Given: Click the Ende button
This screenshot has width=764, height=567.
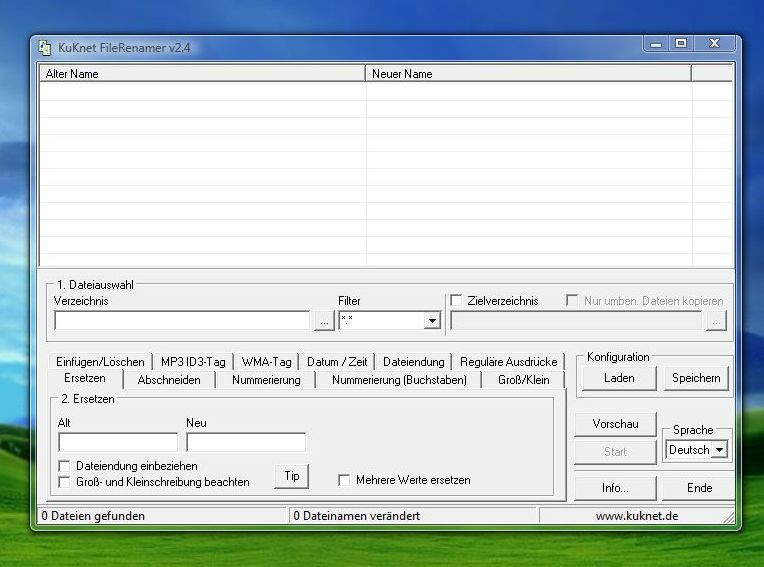Looking at the screenshot, I should point(699,488).
